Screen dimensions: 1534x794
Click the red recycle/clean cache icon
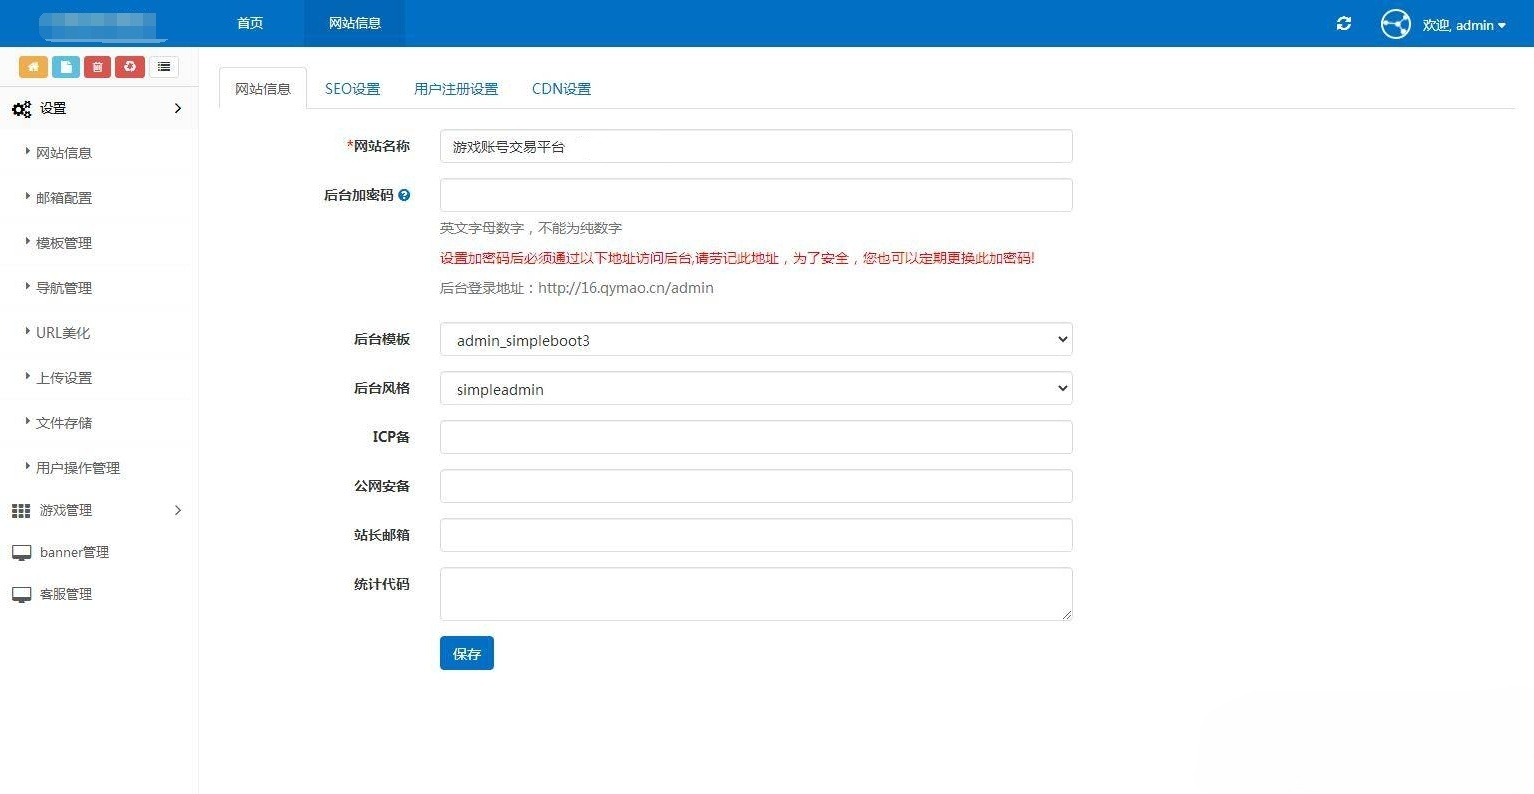point(129,67)
